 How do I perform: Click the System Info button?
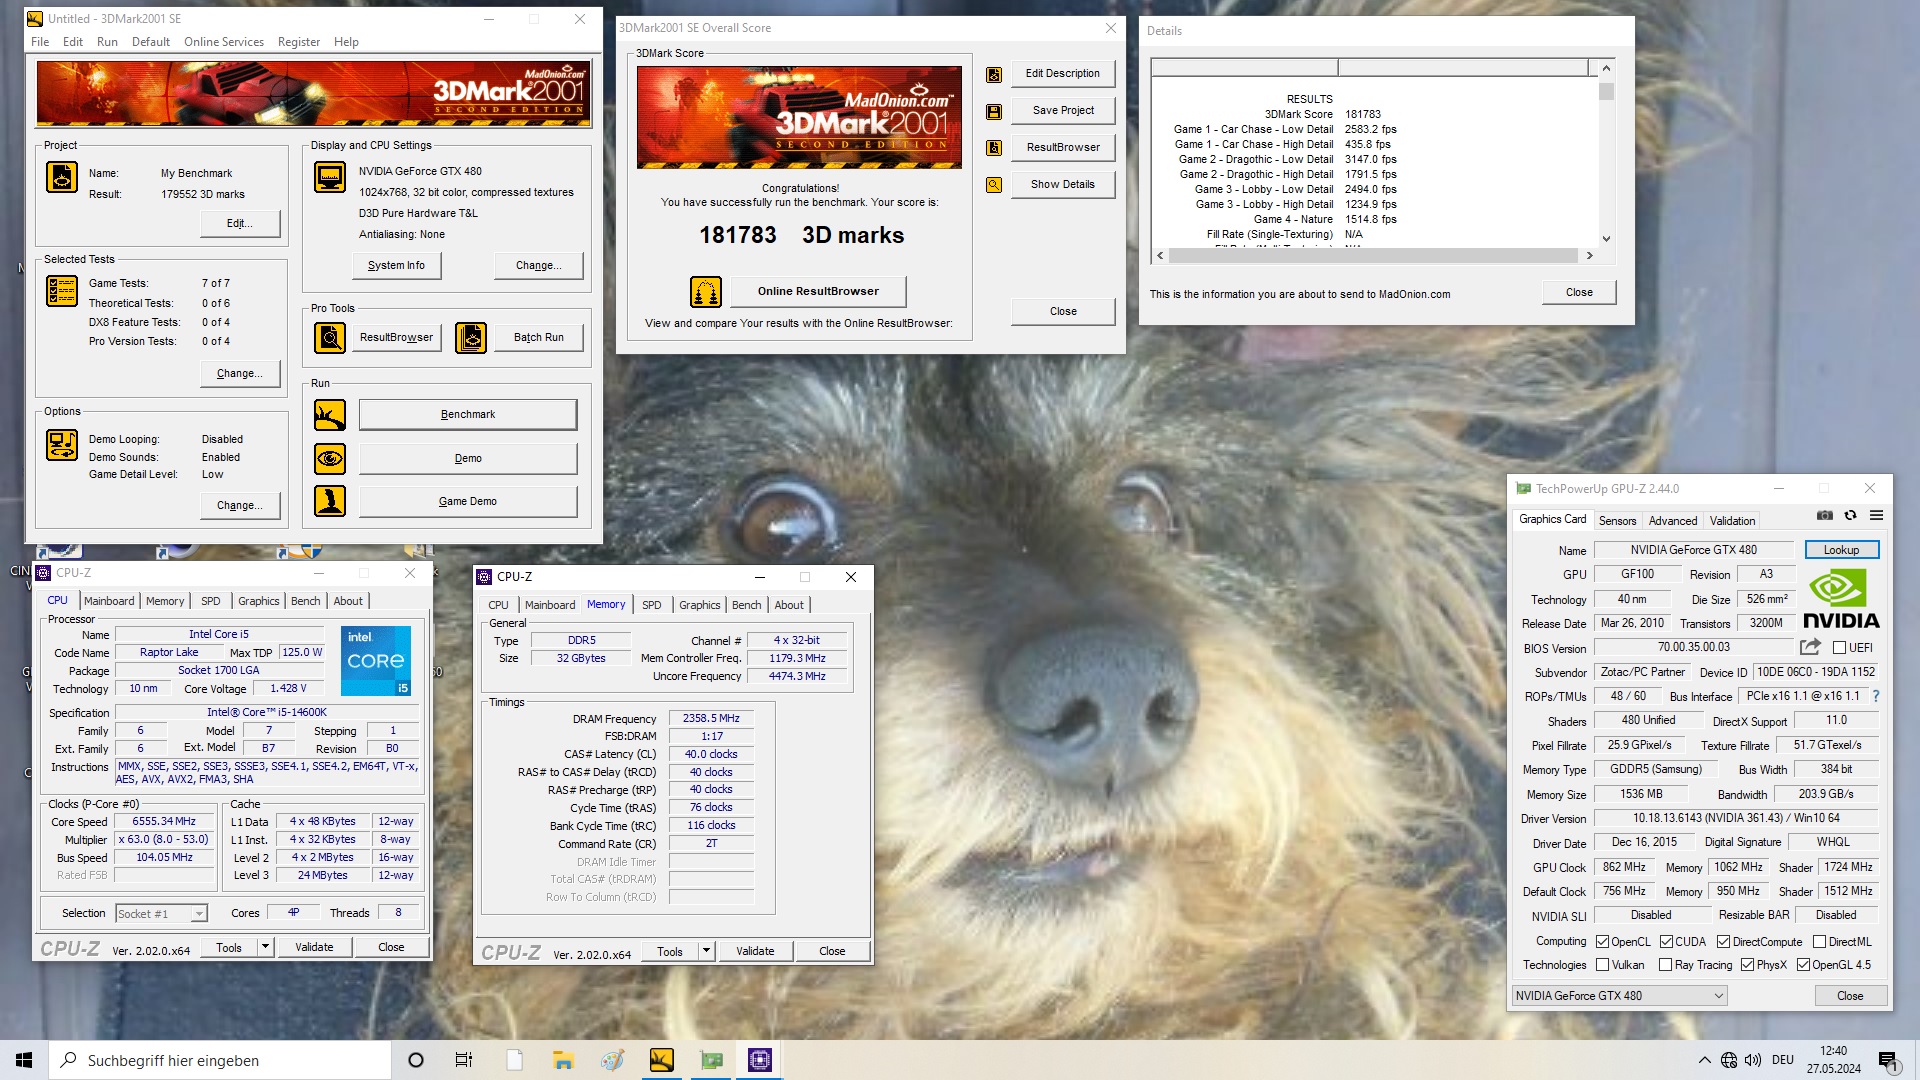coord(396,266)
